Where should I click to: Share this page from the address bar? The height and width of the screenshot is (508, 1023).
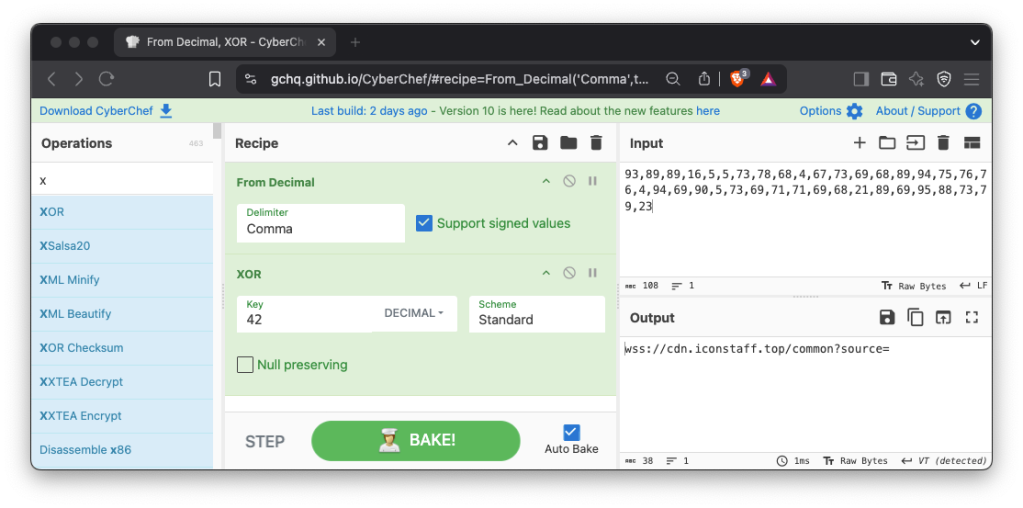pyautogui.click(x=704, y=79)
